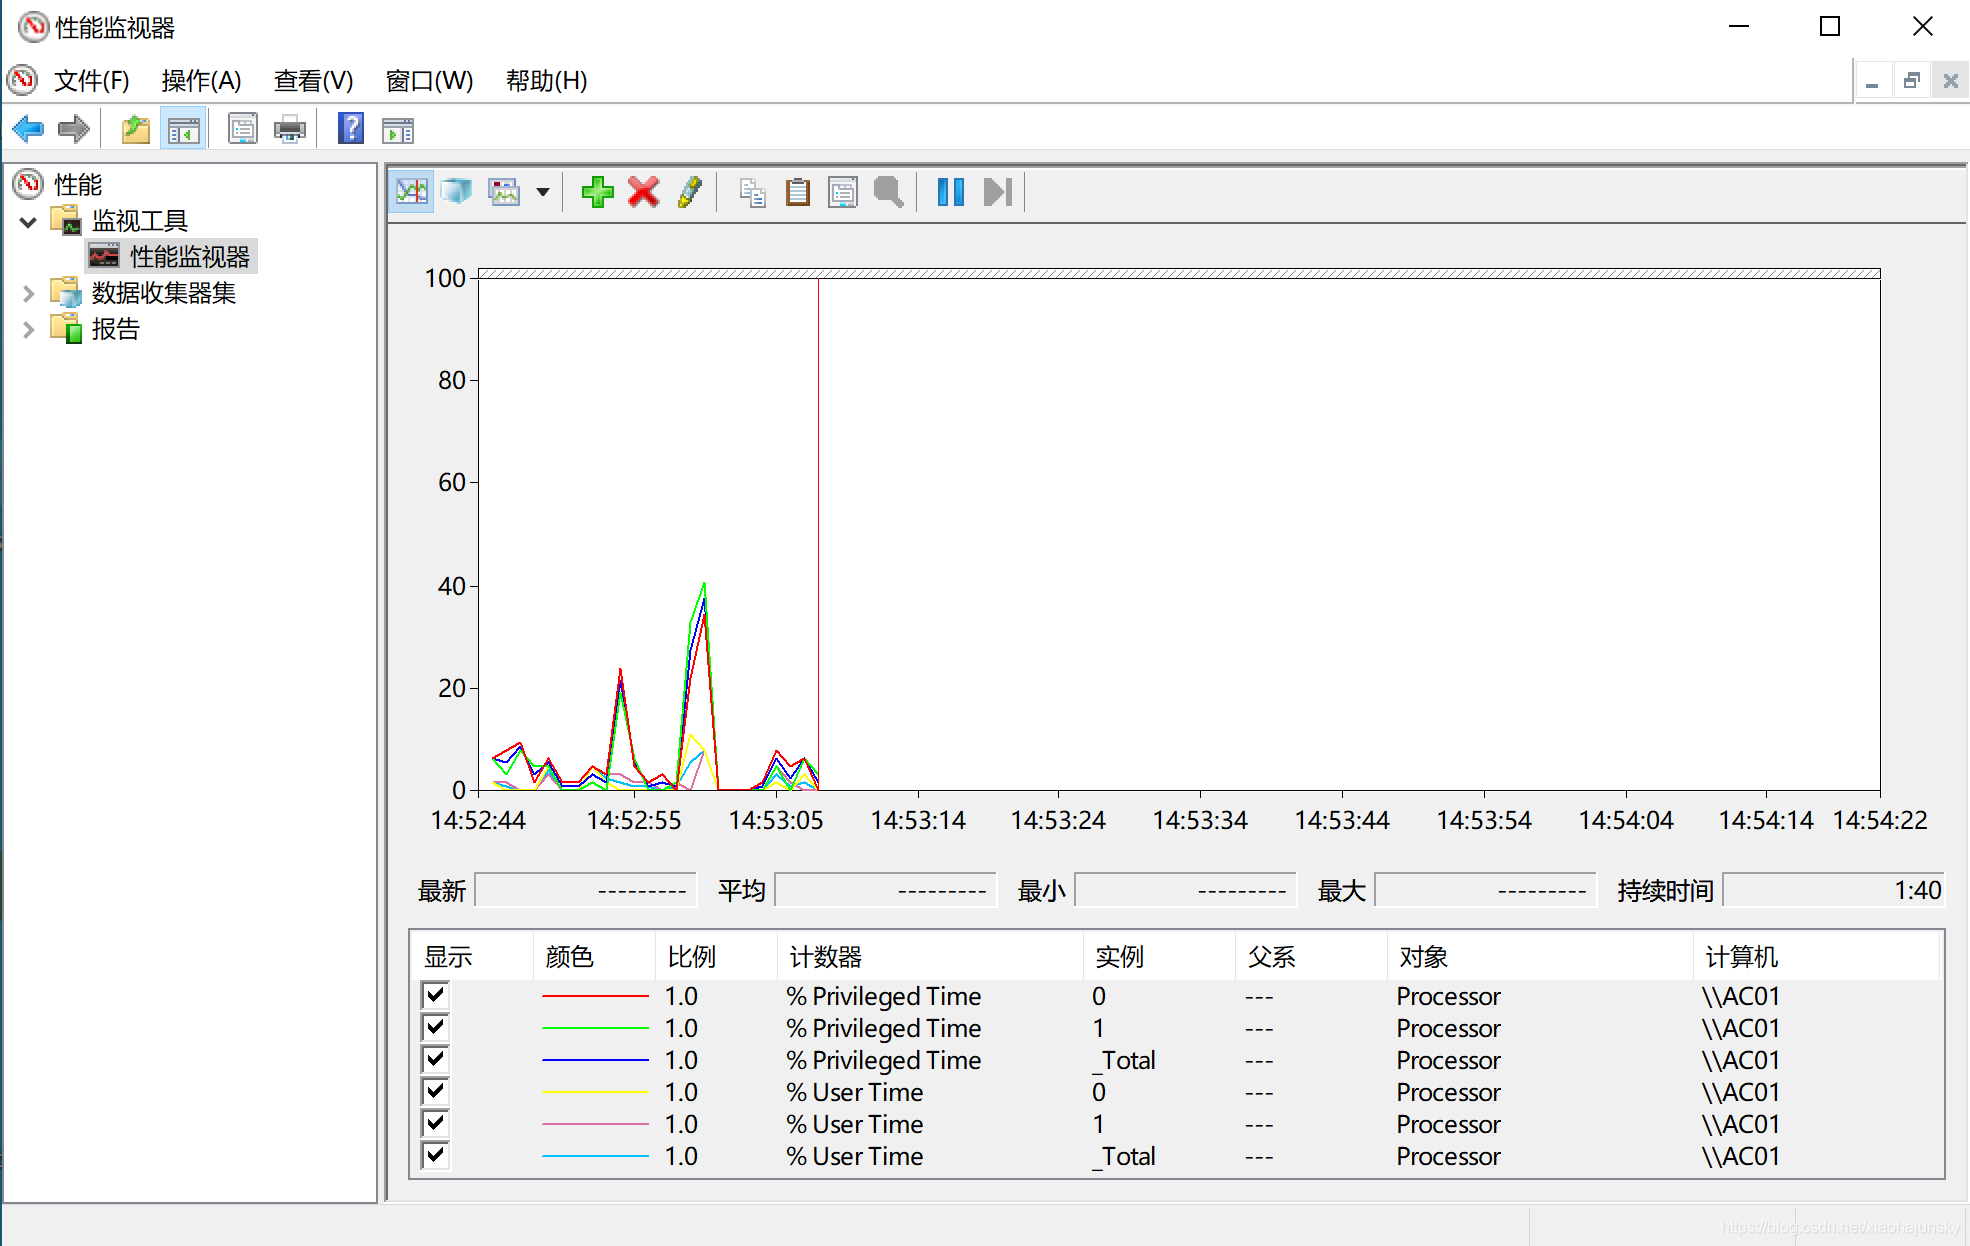Viewport: 1970px width, 1246px height.
Task: Select the 报告 item in tree
Action: (115, 329)
